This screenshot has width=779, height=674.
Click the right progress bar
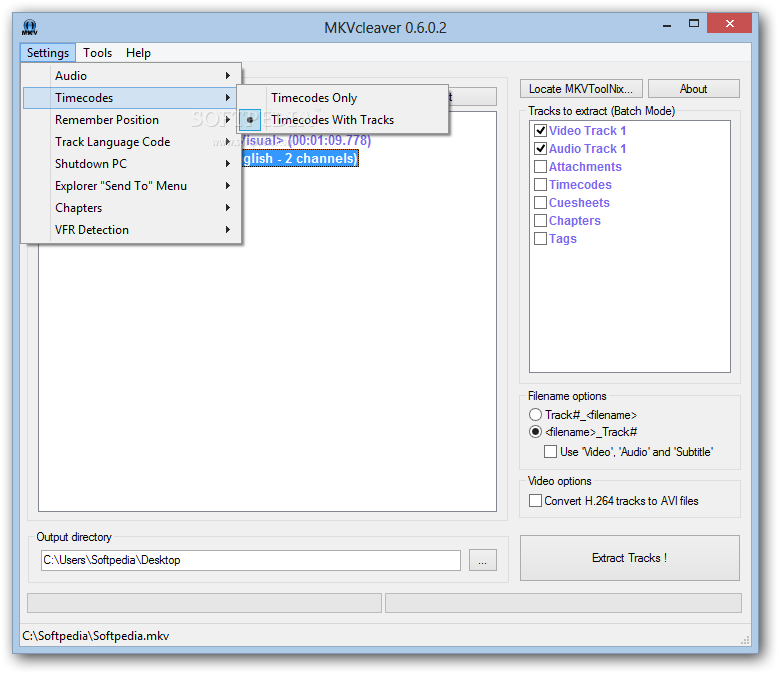563,603
